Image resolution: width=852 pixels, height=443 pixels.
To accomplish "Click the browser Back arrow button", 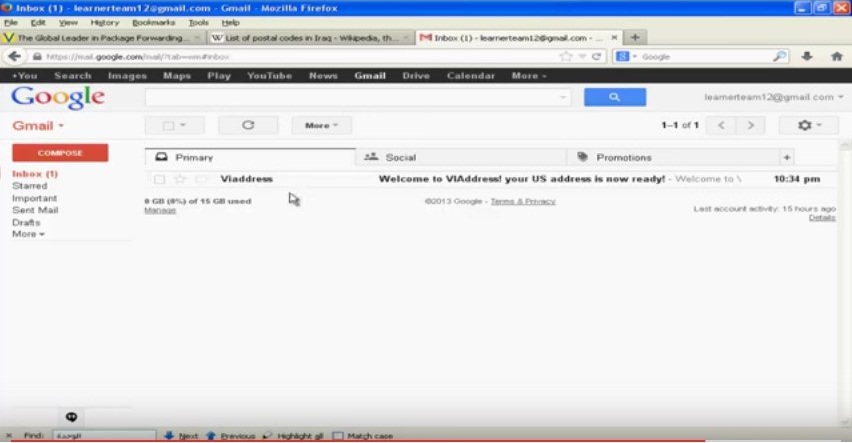I will click(15, 57).
